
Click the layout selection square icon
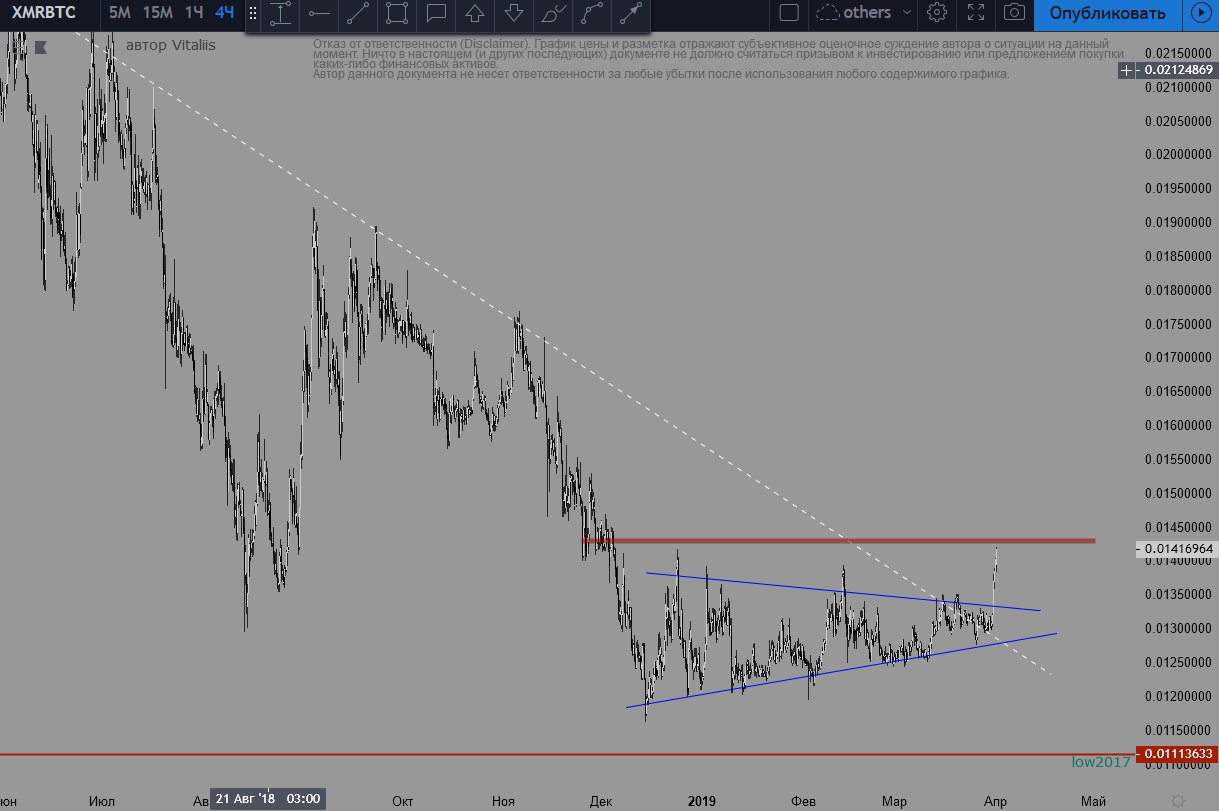[x=789, y=13]
